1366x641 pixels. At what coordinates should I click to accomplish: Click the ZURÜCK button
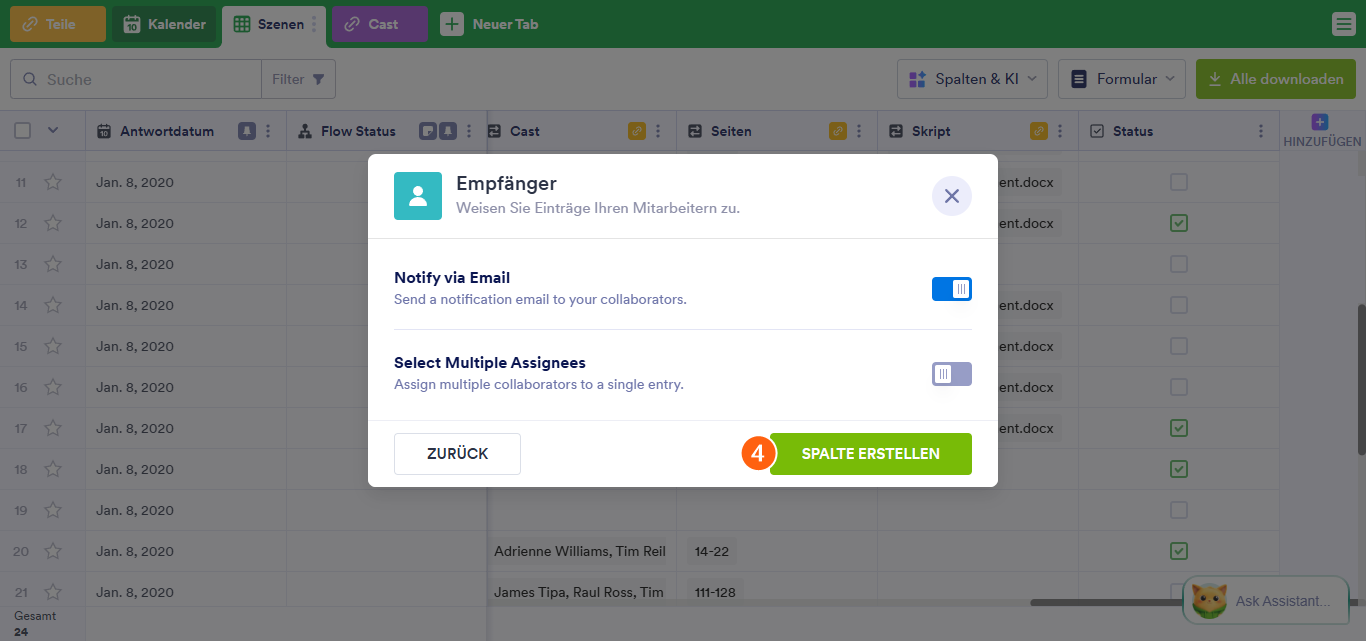[x=457, y=454]
